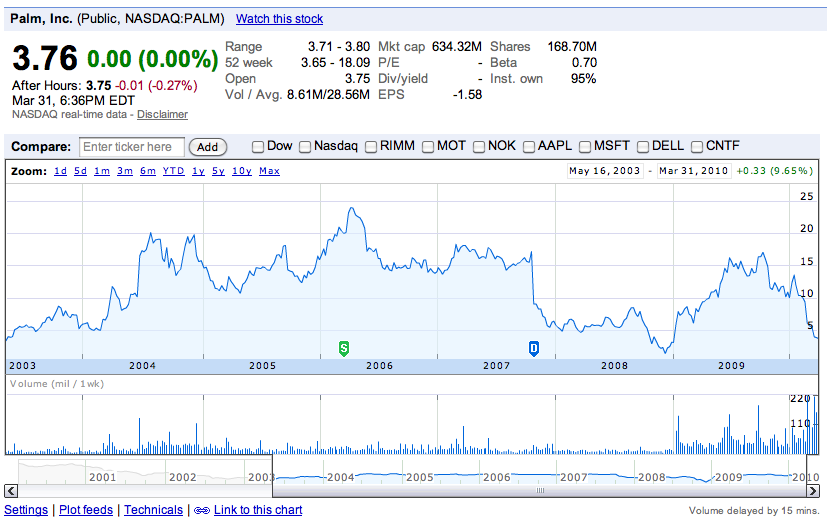Open the chart Settings link

26,510
